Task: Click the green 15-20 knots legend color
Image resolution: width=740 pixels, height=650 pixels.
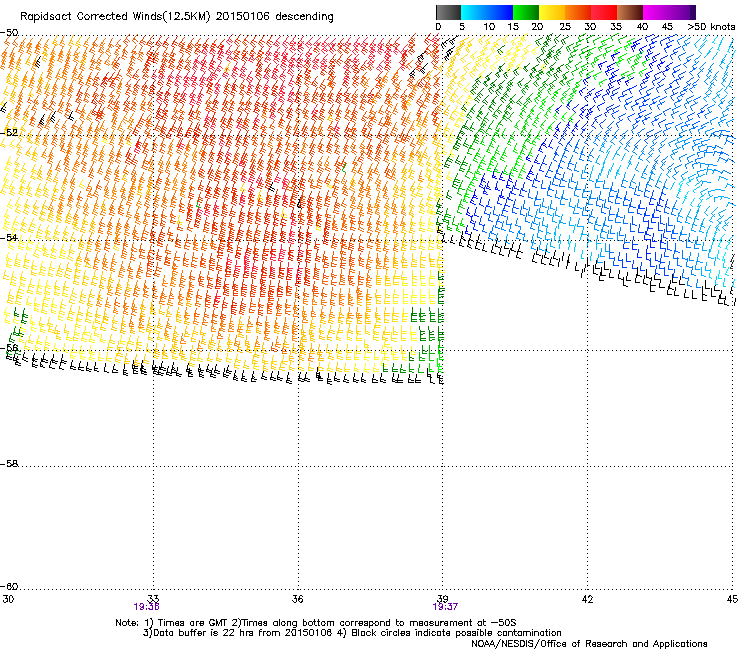Action: (x=526, y=12)
